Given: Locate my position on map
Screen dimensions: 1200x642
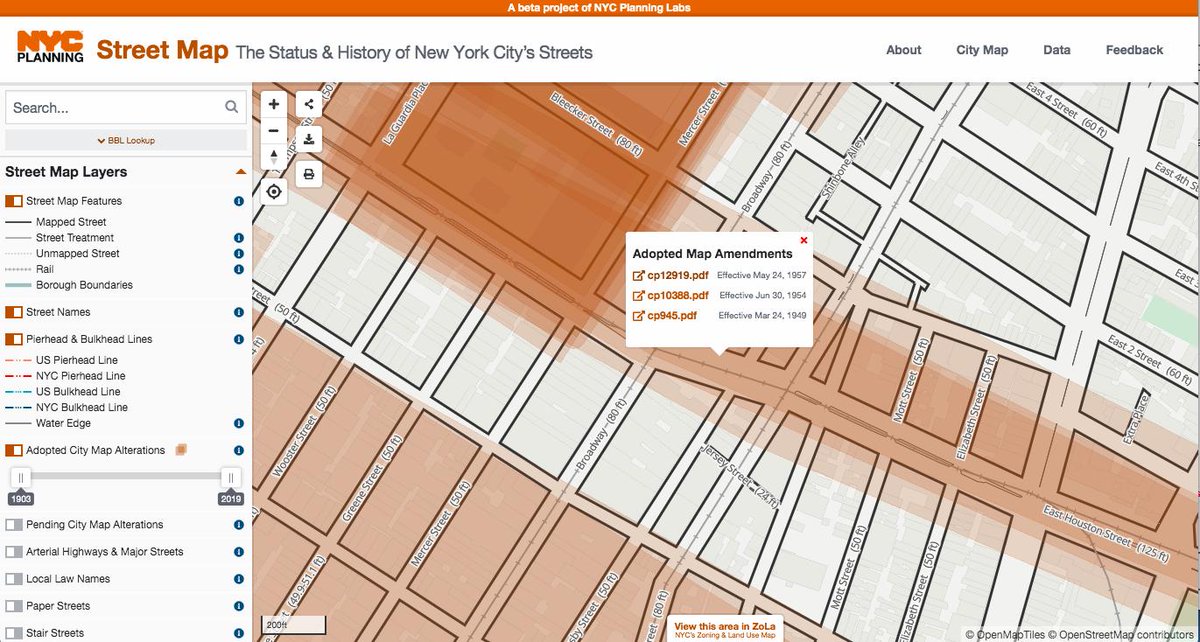Looking at the screenshot, I should click(274, 191).
